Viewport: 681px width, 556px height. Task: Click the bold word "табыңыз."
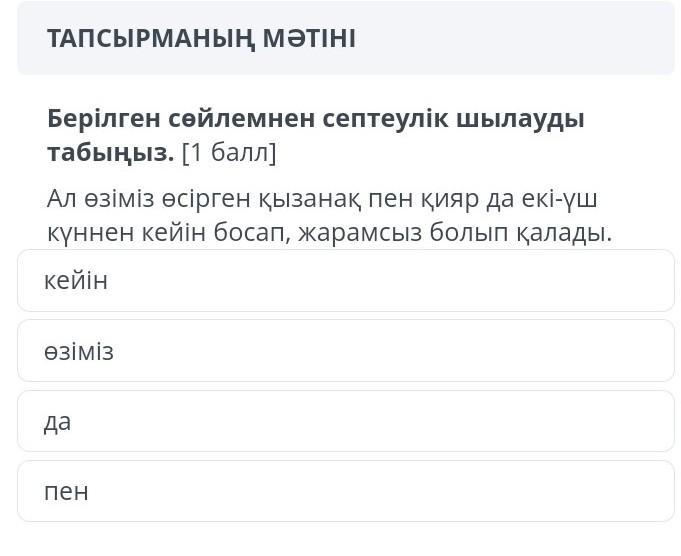coord(110,154)
